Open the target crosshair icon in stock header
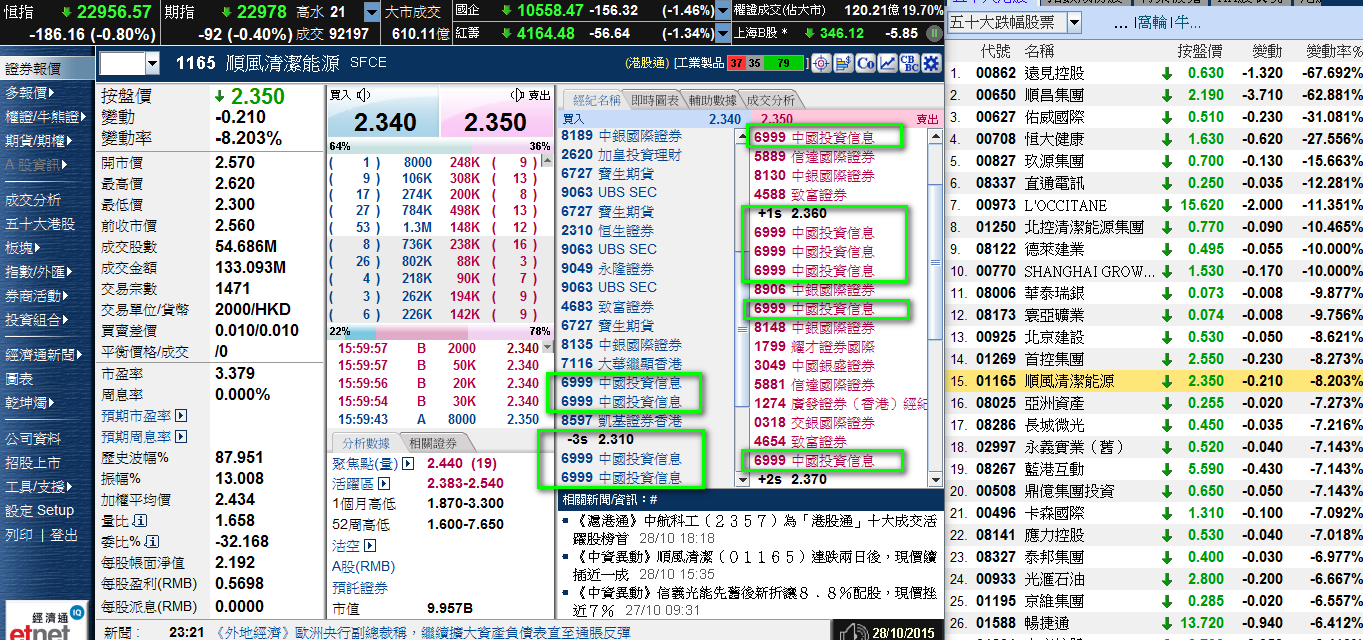This screenshot has width=1363, height=640. click(821, 64)
